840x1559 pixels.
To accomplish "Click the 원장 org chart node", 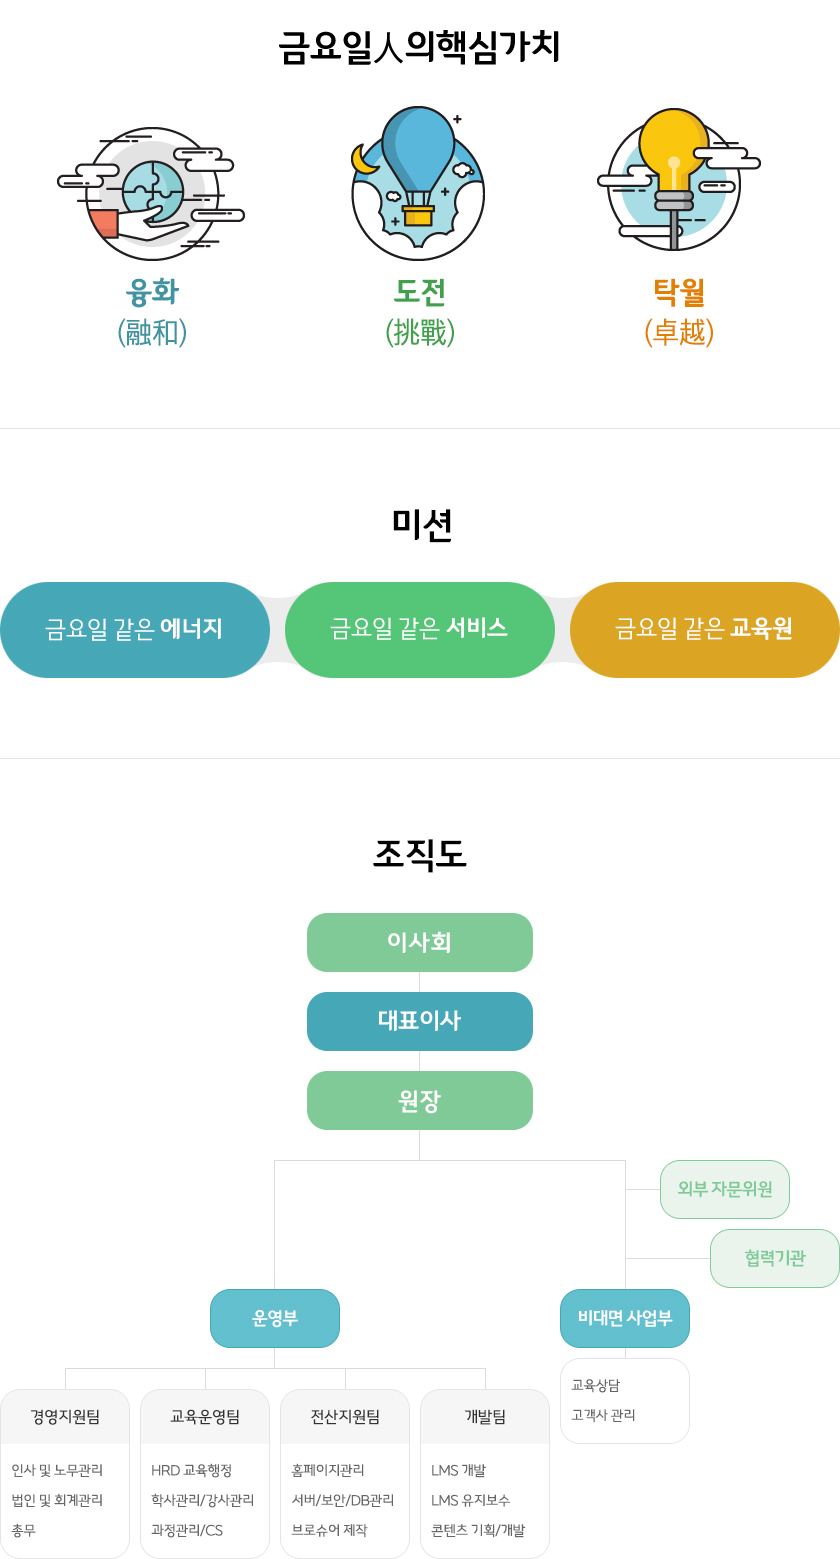I will tap(420, 1100).
